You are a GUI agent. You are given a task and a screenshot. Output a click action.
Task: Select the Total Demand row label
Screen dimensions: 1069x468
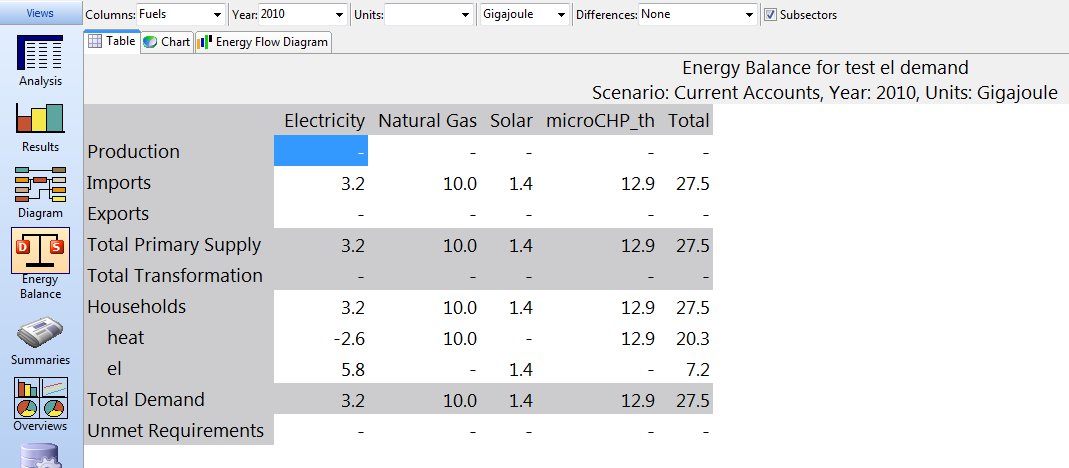coord(179,399)
